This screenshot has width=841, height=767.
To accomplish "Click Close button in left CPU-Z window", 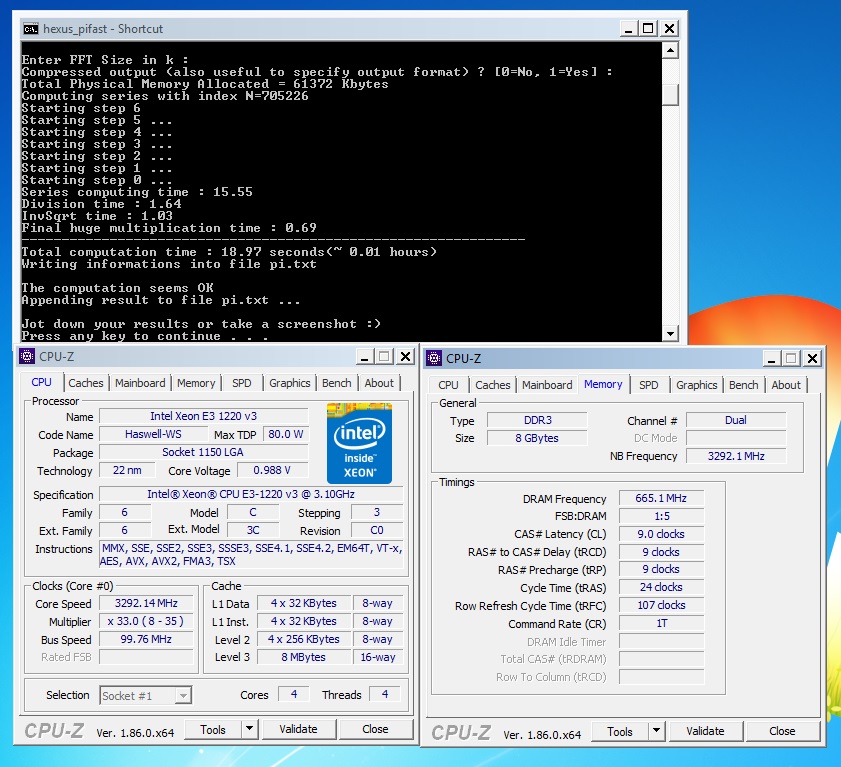I will click(375, 729).
